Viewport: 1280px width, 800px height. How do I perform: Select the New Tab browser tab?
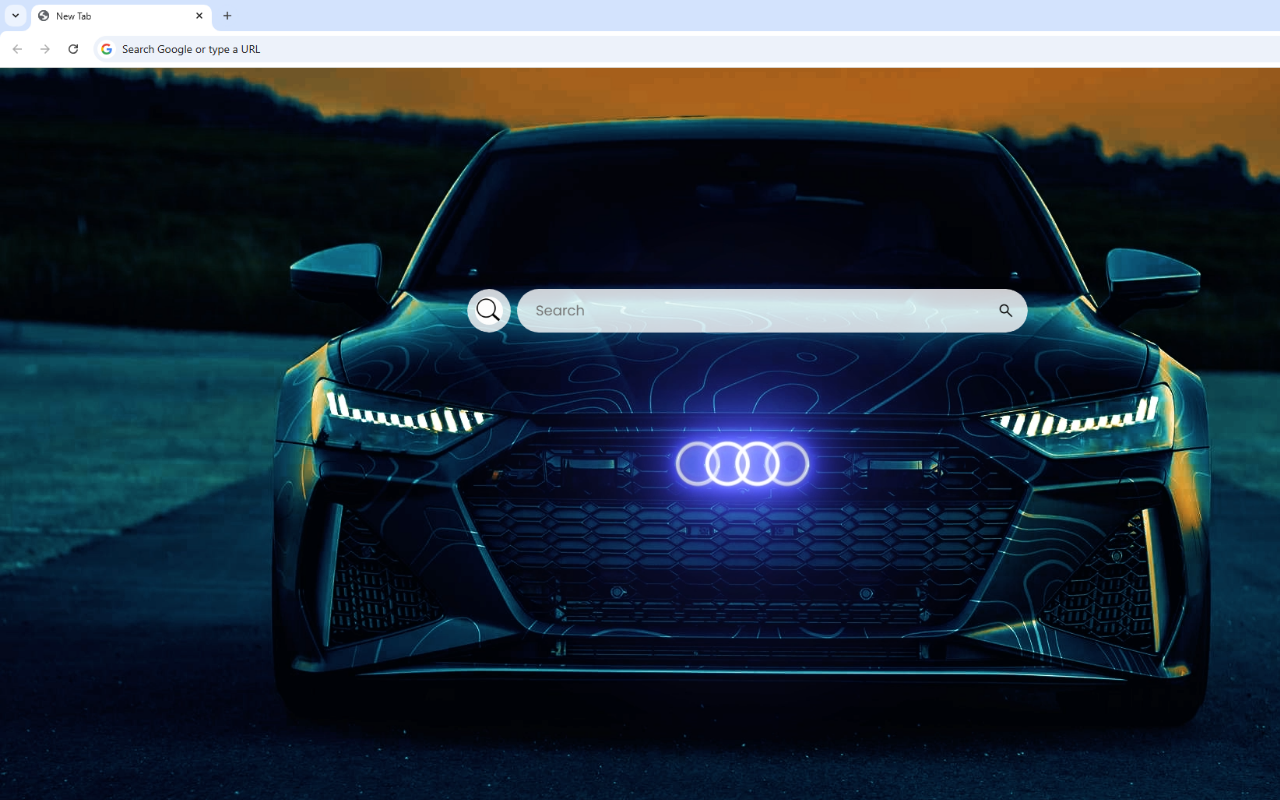click(121, 16)
